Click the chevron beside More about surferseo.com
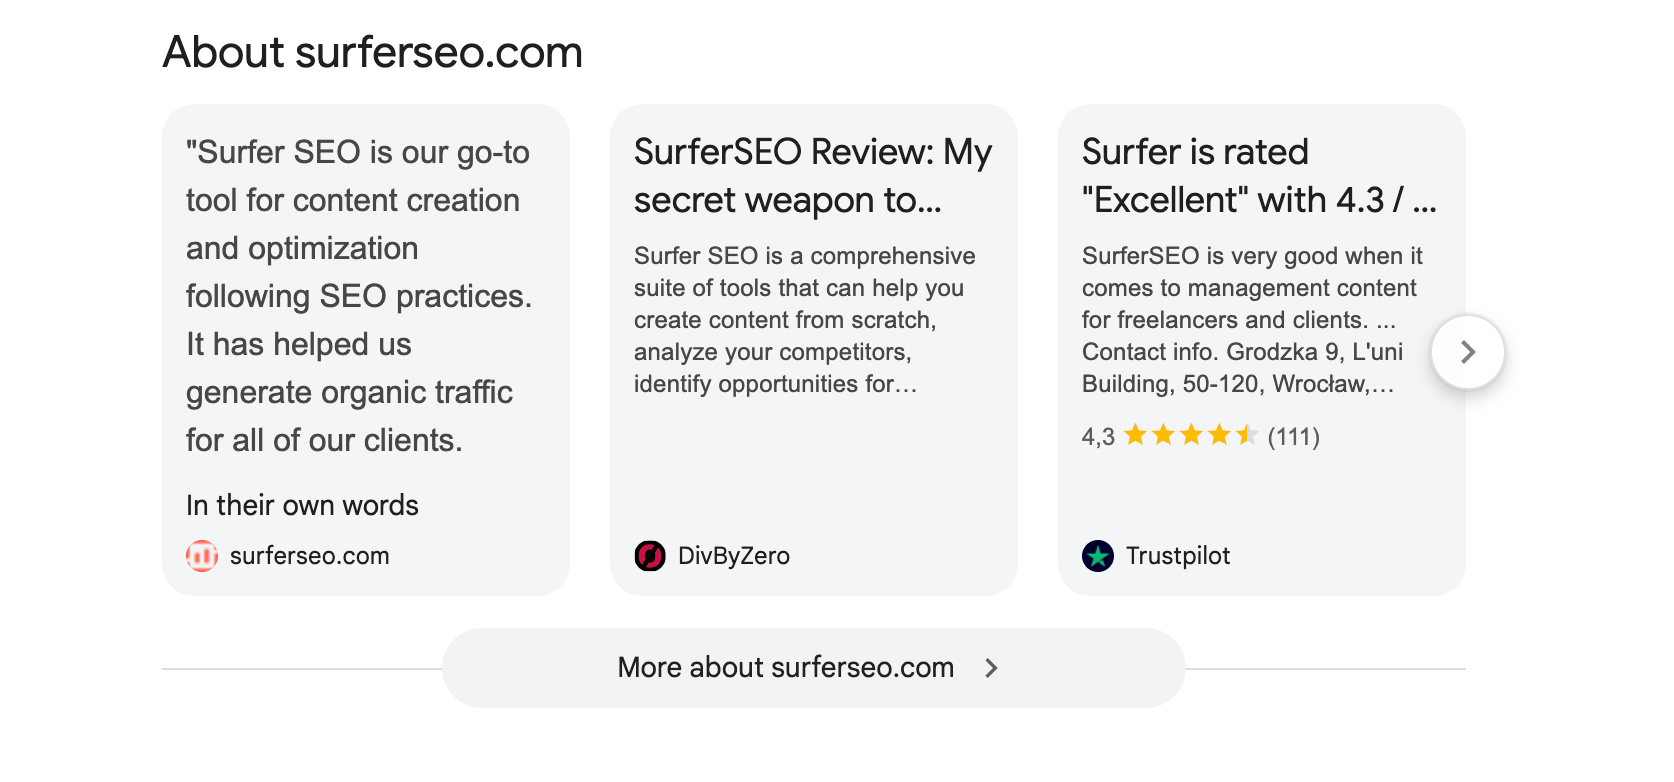The height and width of the screenshot is (782, 1674). pyautogui.click(x=991, y=668)
